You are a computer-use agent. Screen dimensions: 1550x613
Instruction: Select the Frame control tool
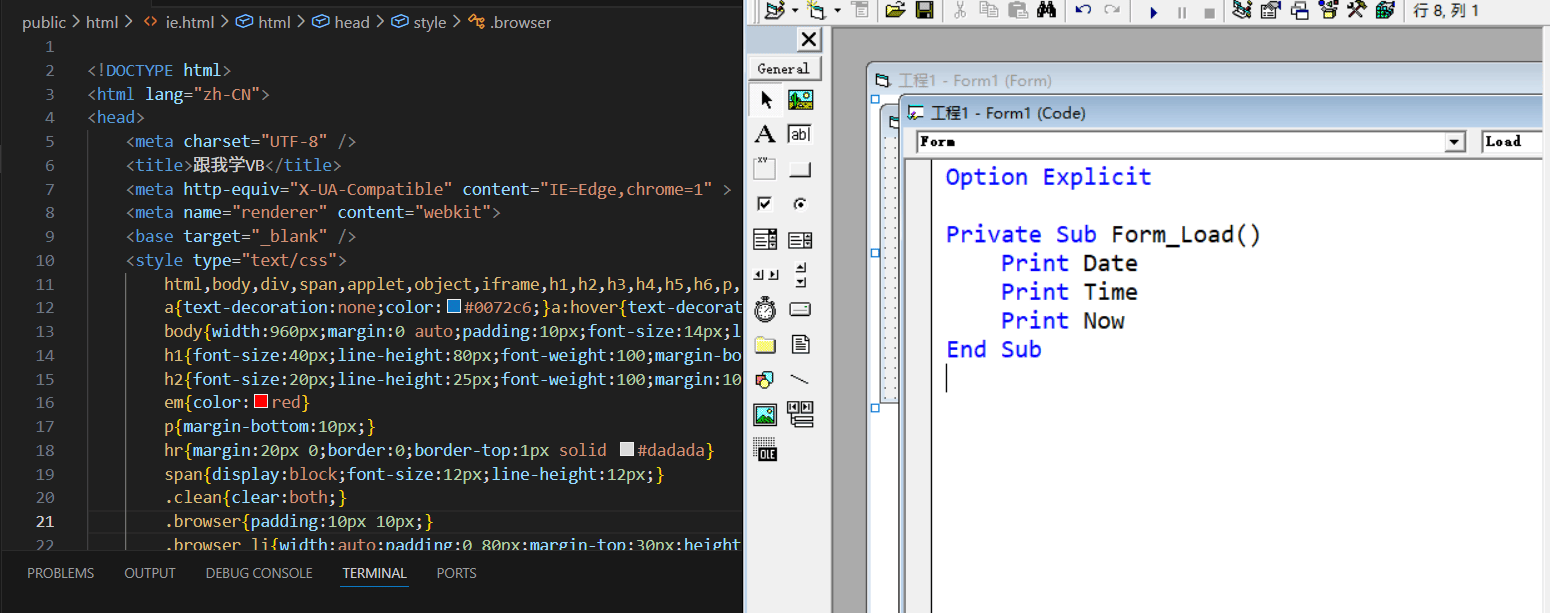coord(766,169)
